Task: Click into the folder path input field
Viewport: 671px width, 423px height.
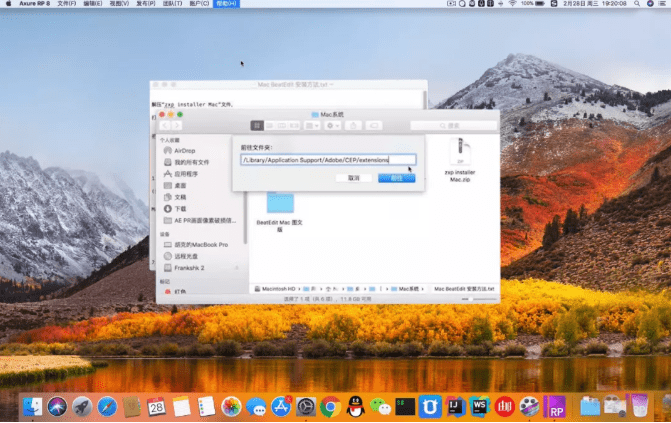Action: (328, 160)
